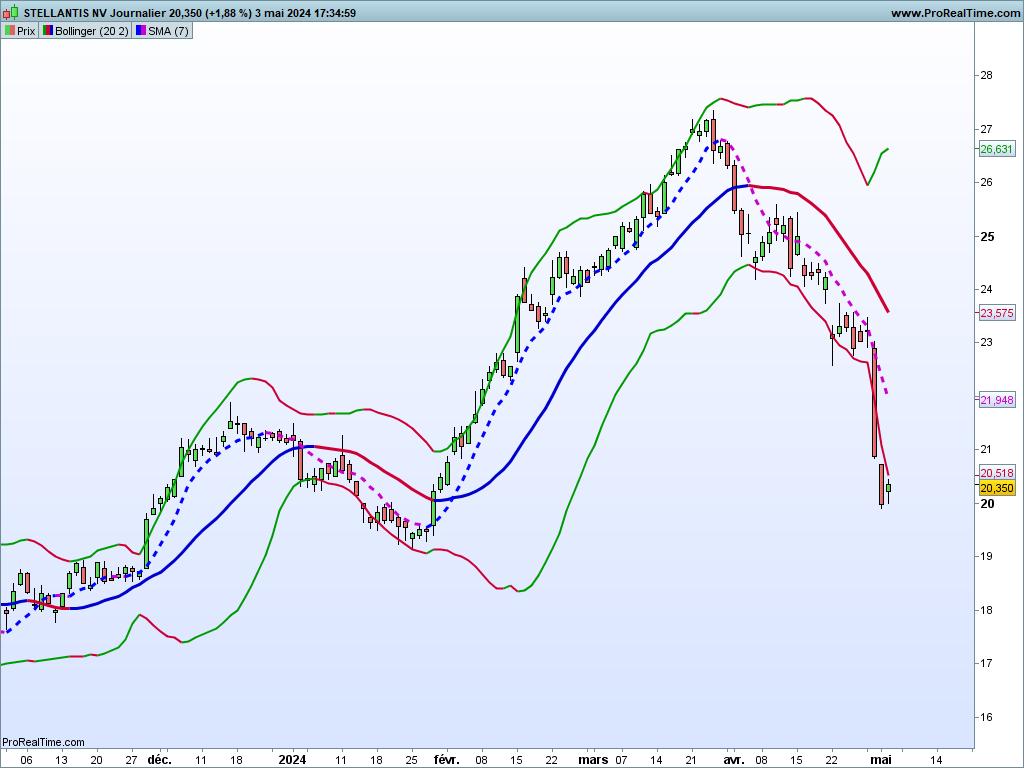Image resolution: width=1024 pixels, height=768 pixels.
Task: Click the yellow 20,350 current price label
Action: click(997, 488)
